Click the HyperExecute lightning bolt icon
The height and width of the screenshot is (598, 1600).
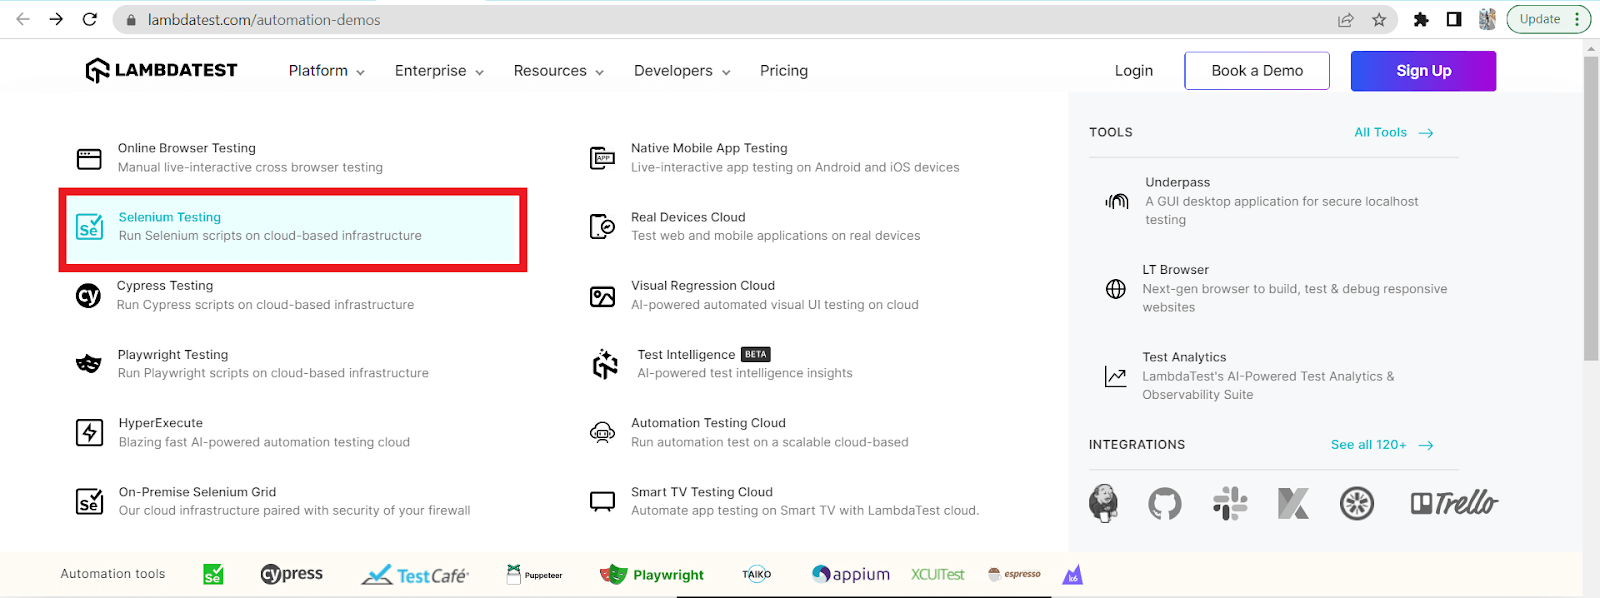click(90, 433)
